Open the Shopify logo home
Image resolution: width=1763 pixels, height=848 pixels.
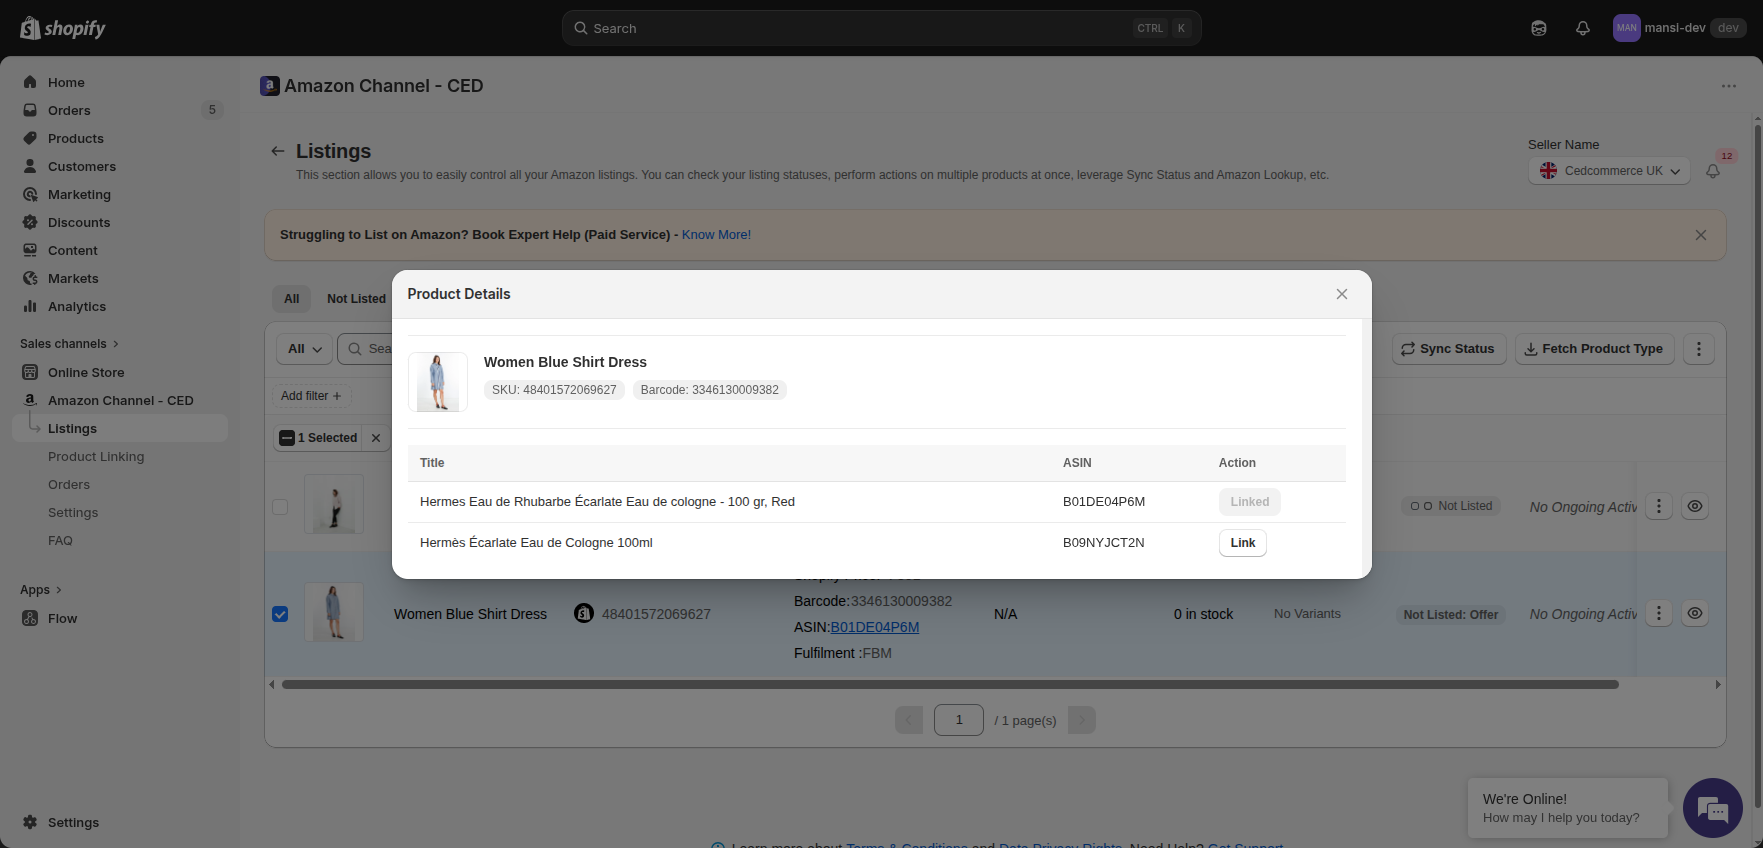point(62,28)
